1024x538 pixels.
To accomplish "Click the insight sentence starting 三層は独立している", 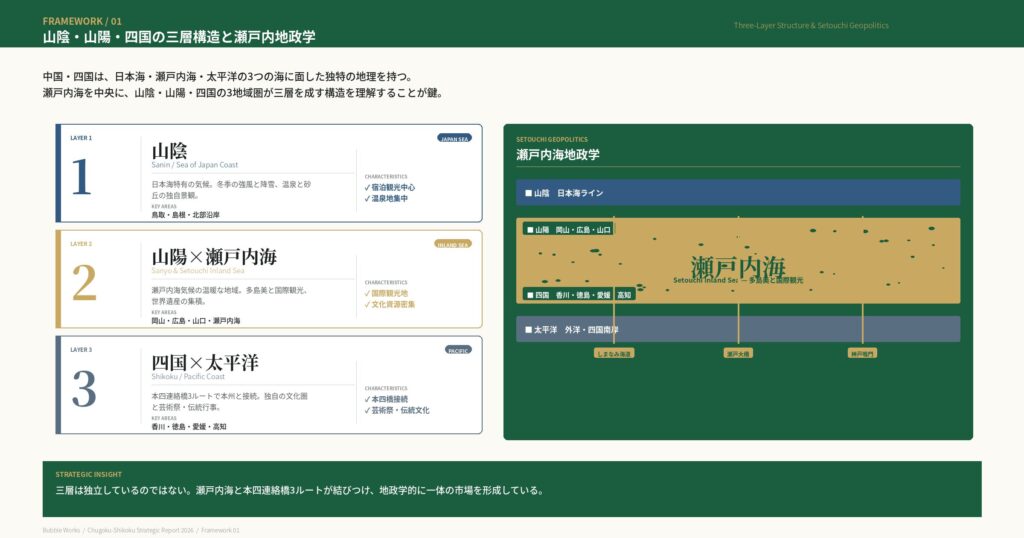I will pos(300,490).
